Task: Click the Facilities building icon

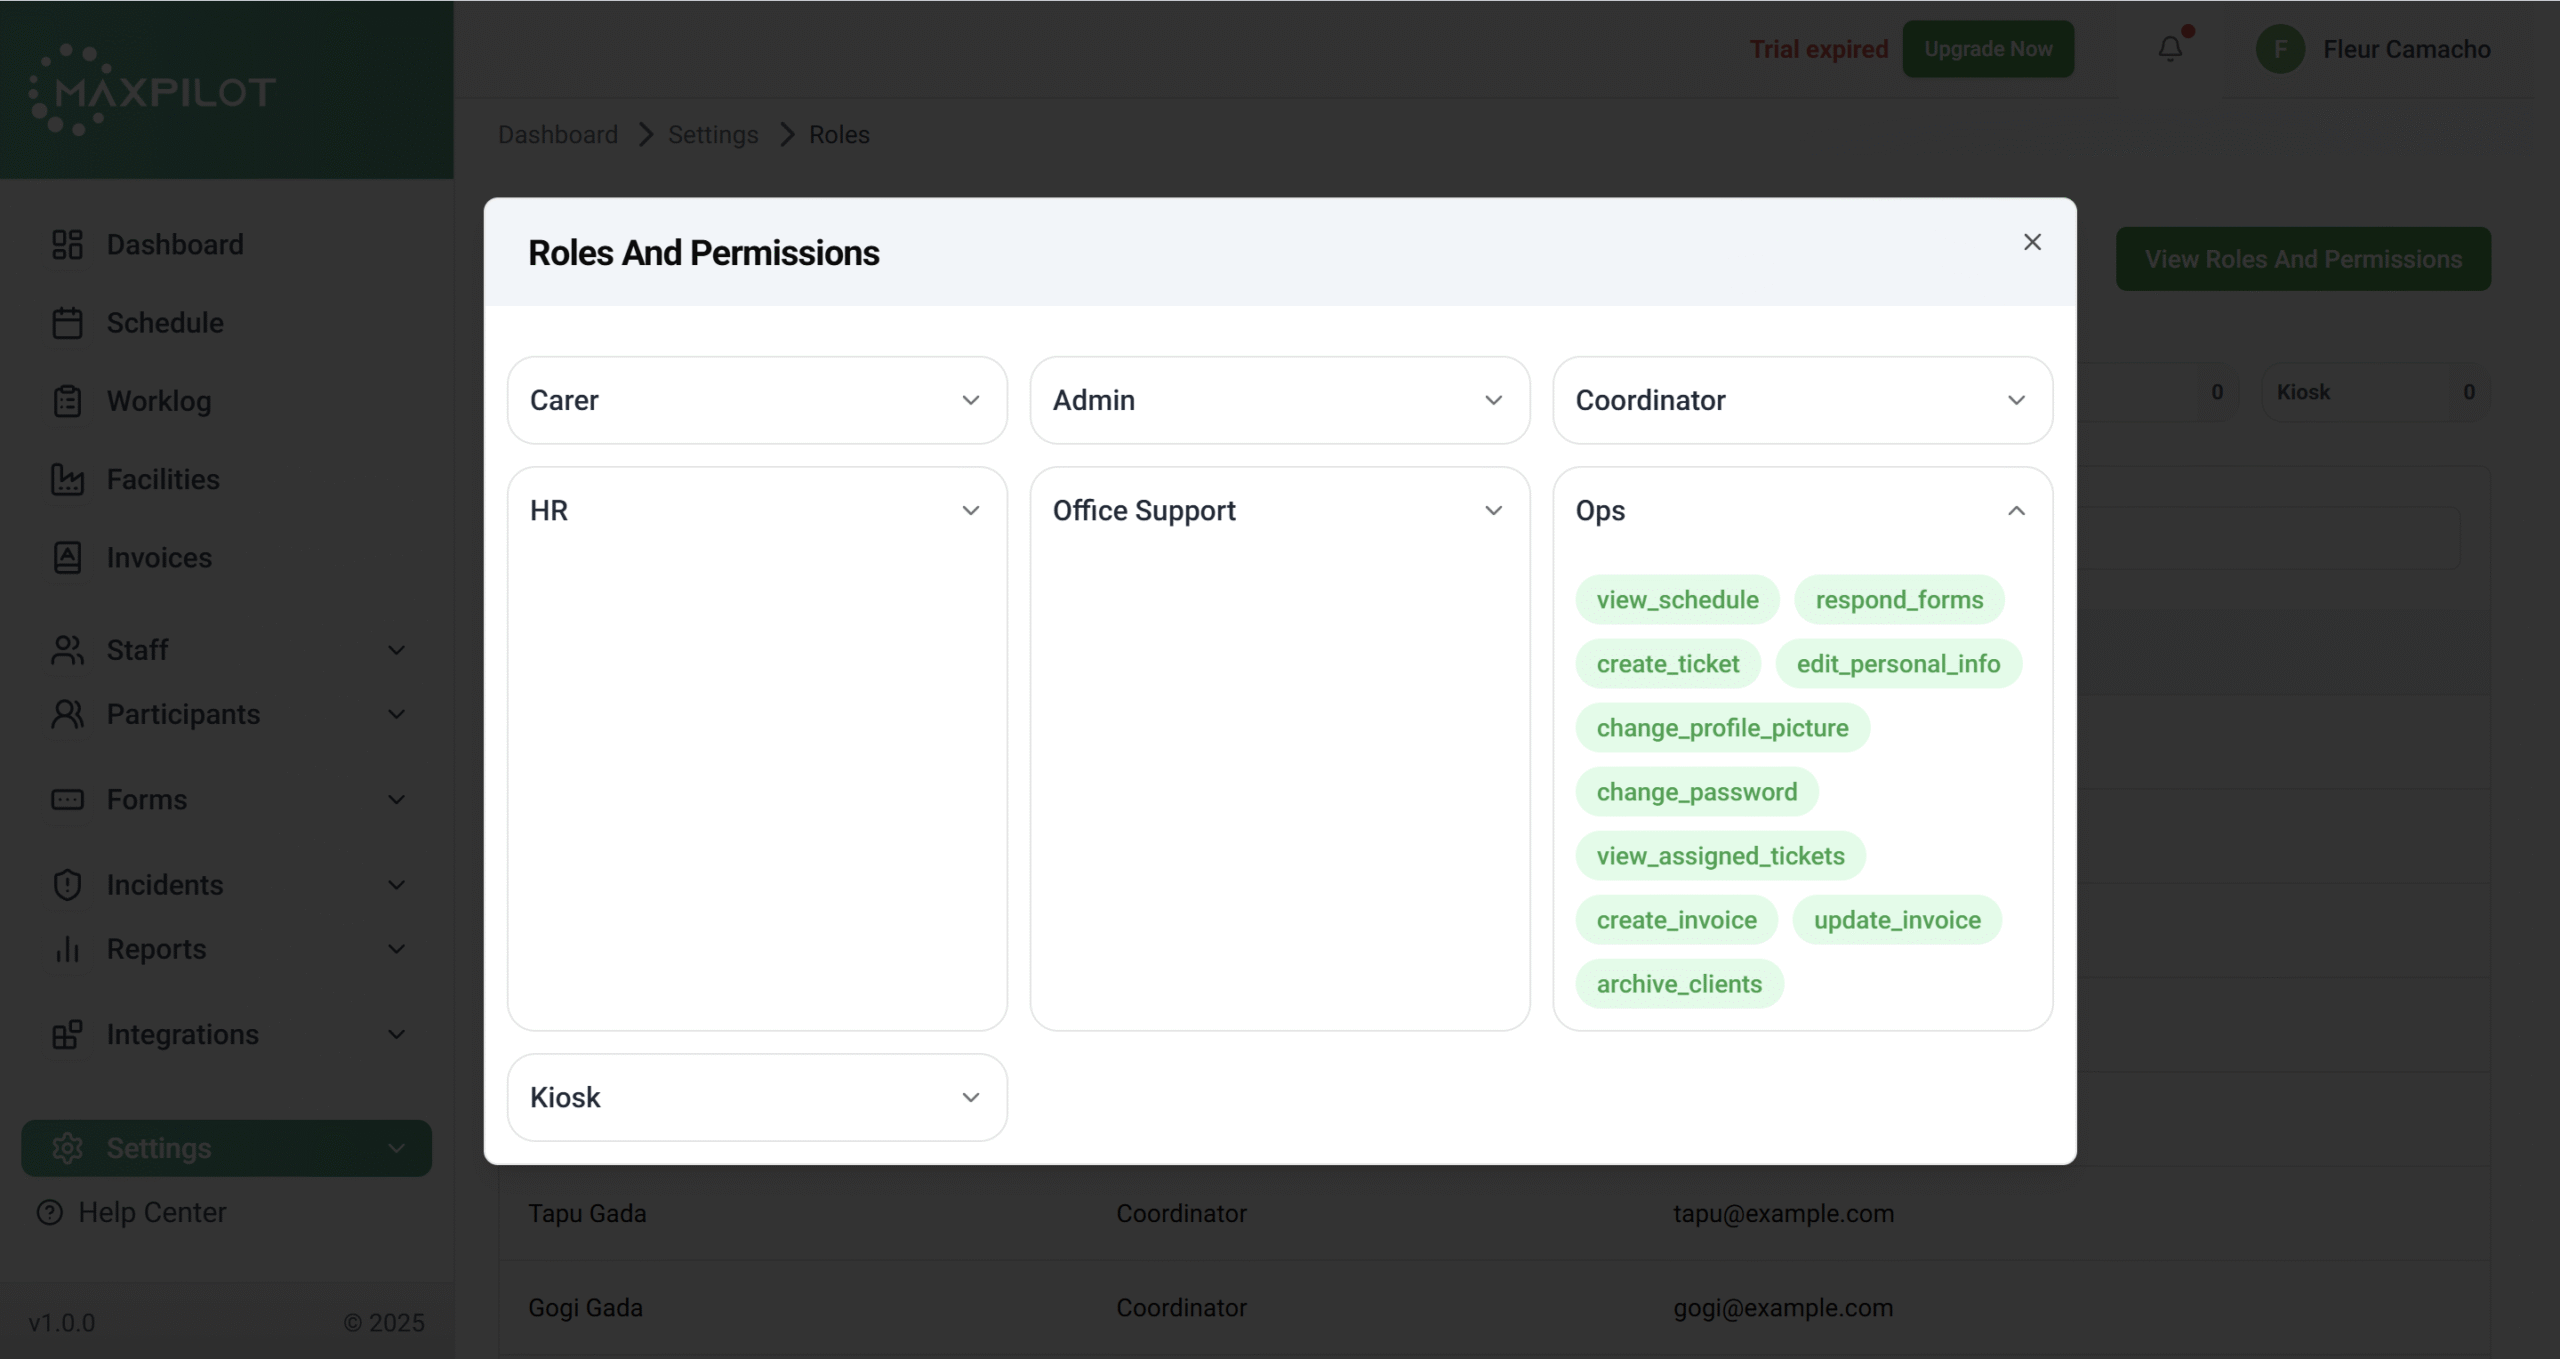Action: point(67,479)
